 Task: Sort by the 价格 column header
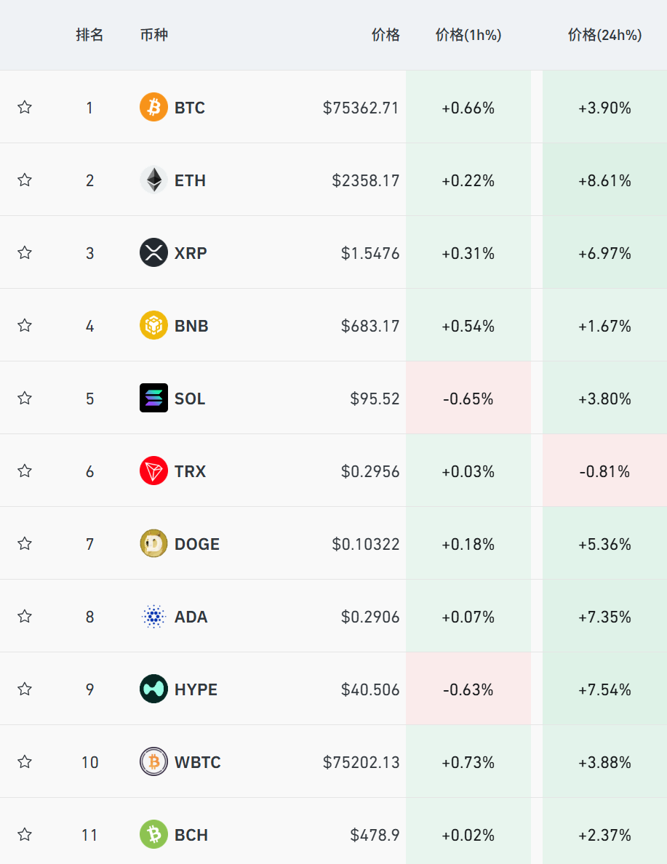pyautogui.click(x=385, y=35)
